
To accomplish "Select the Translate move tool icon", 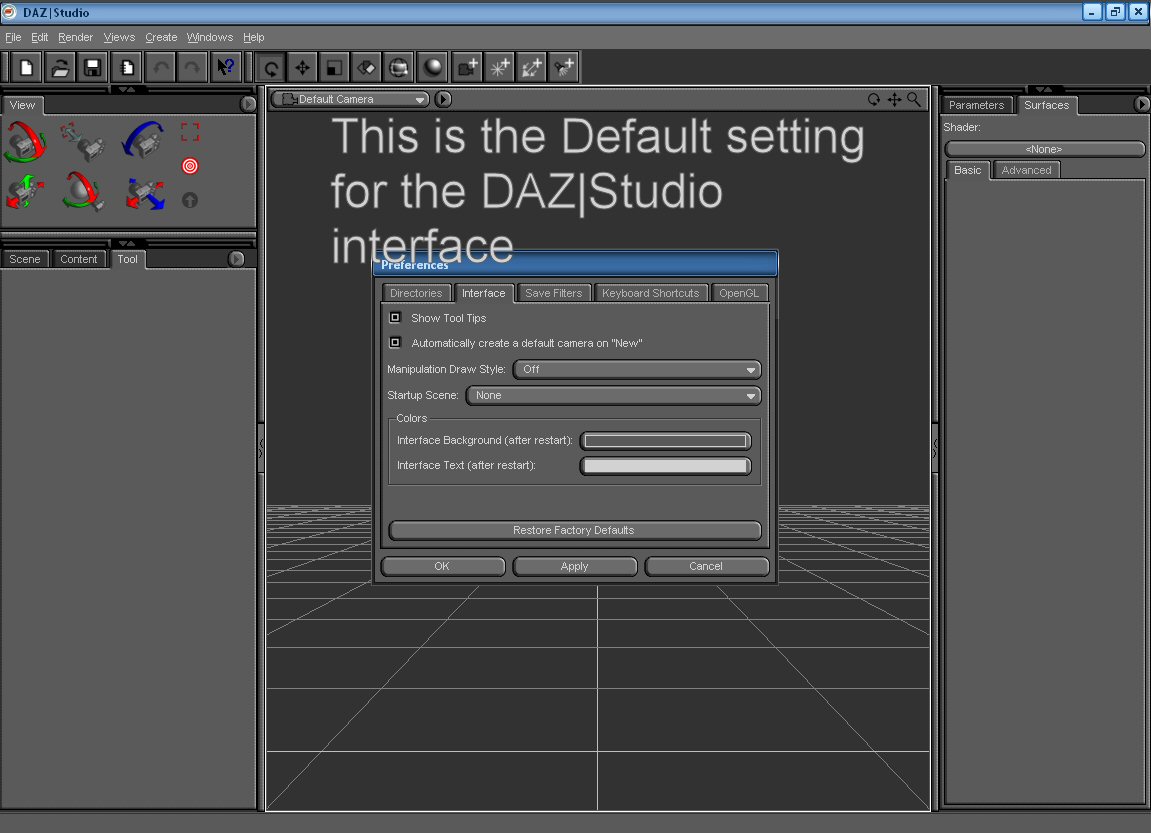I will (302, 68).
